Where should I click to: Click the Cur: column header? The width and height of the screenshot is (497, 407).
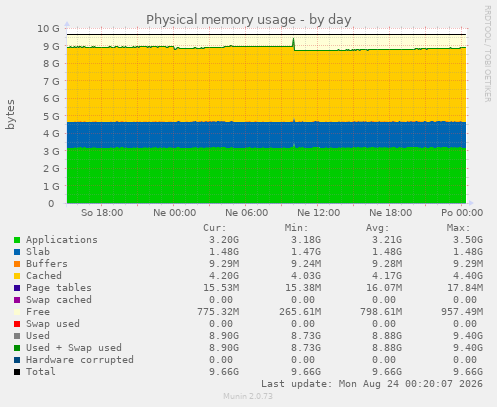click(215, 228)
